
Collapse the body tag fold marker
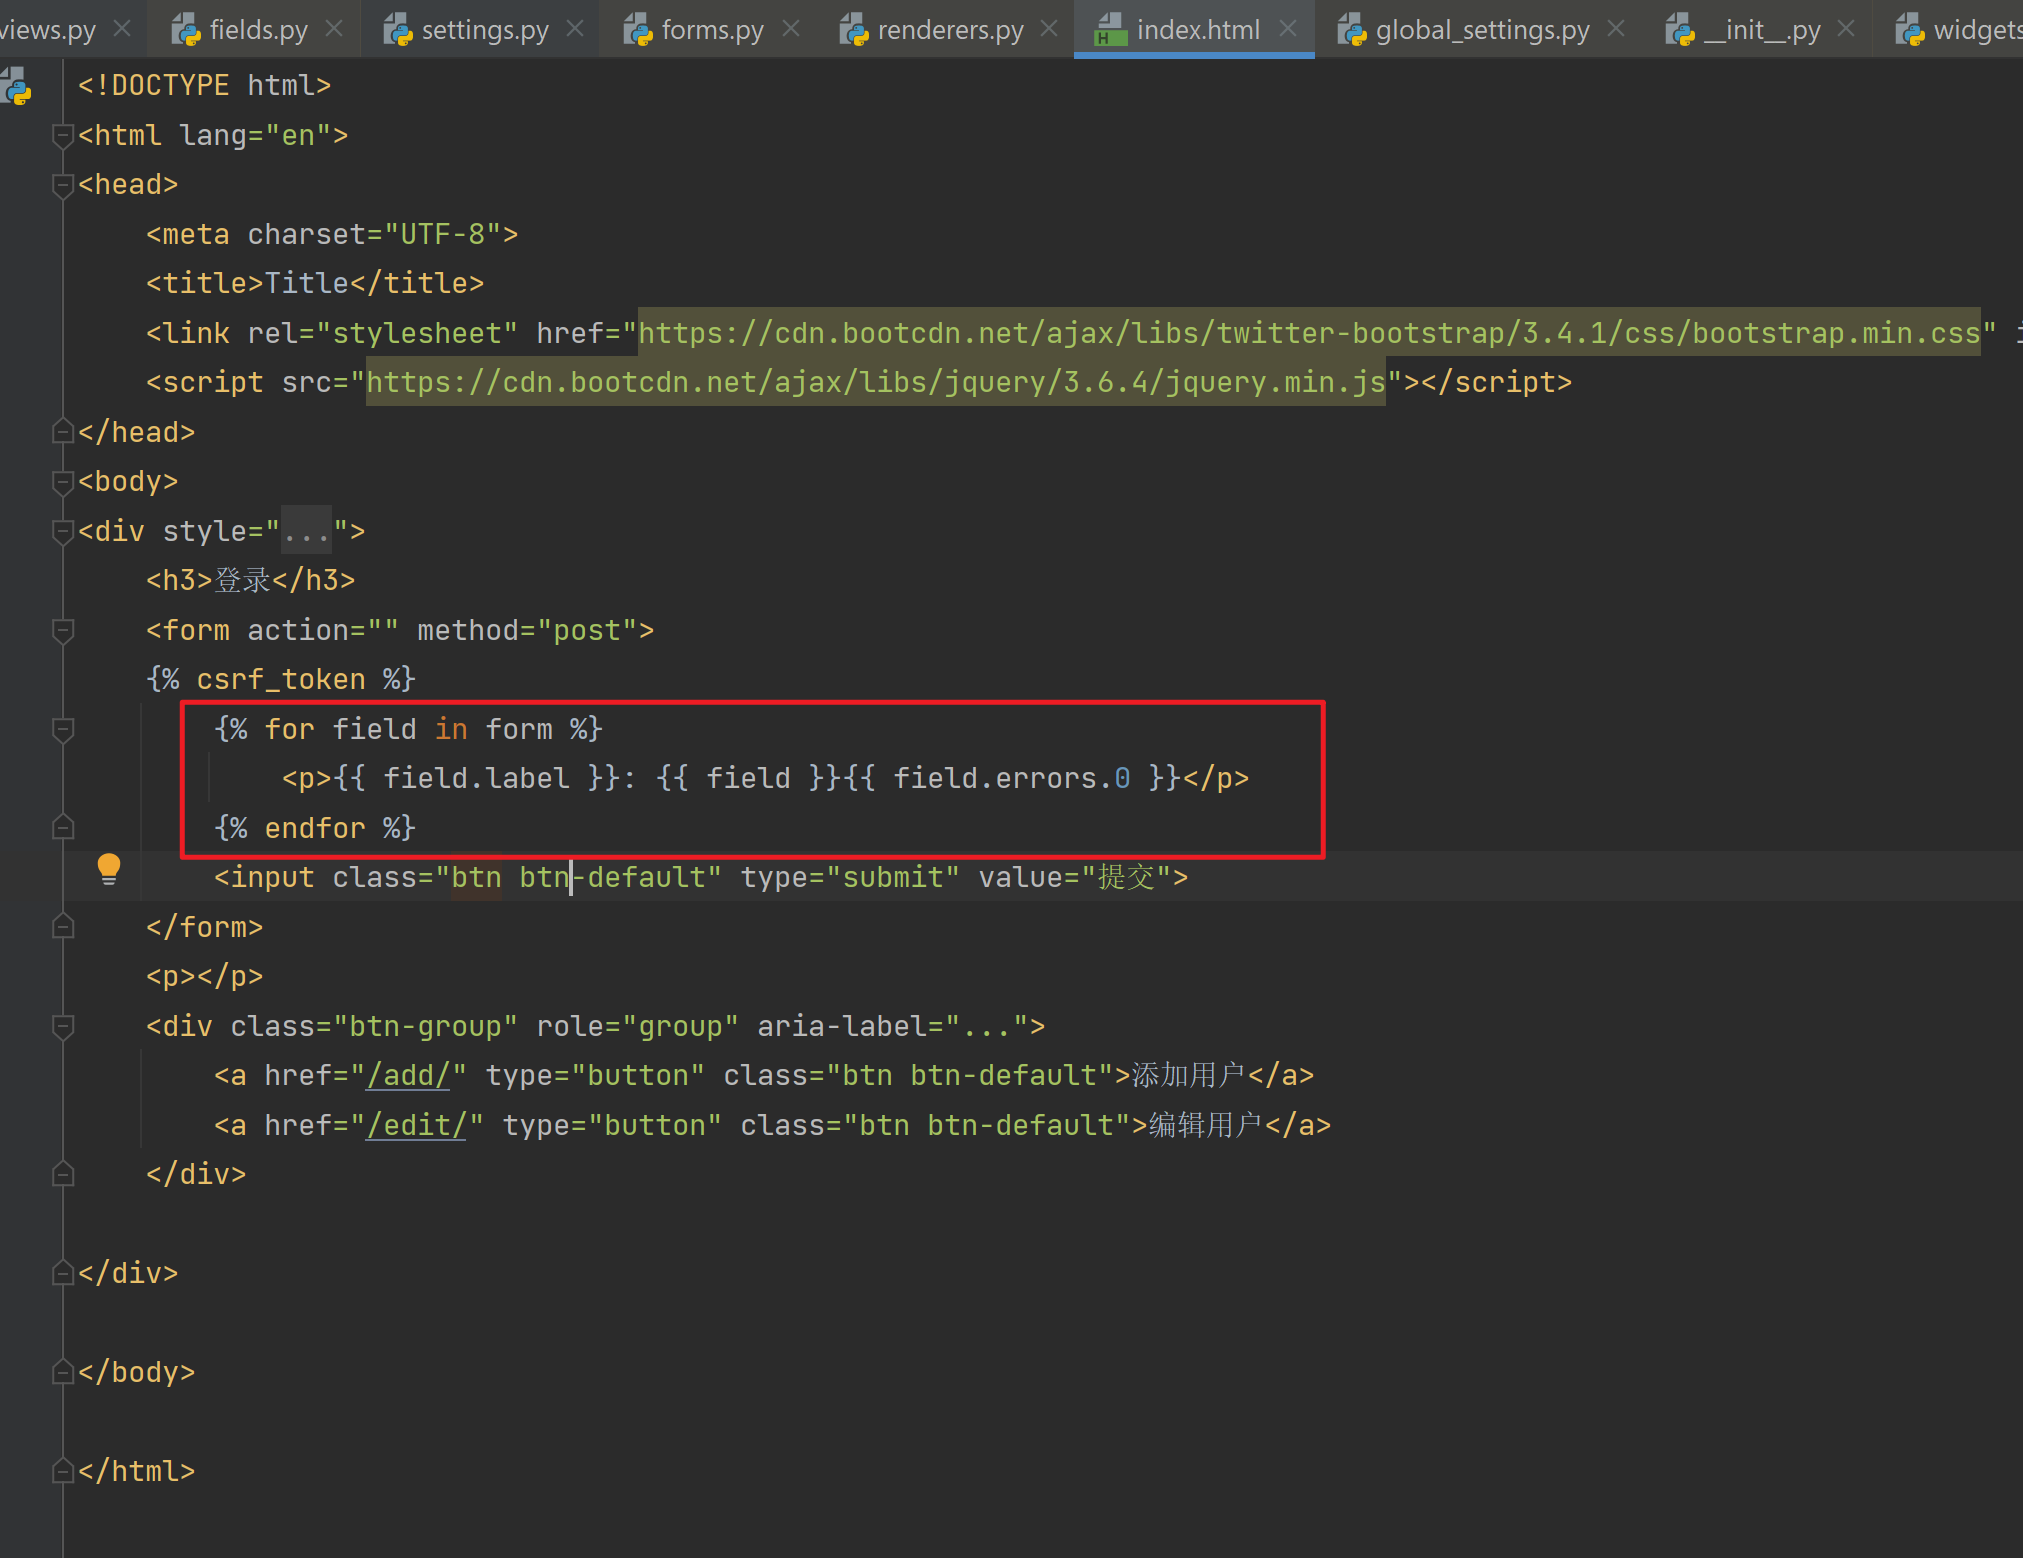62,482
